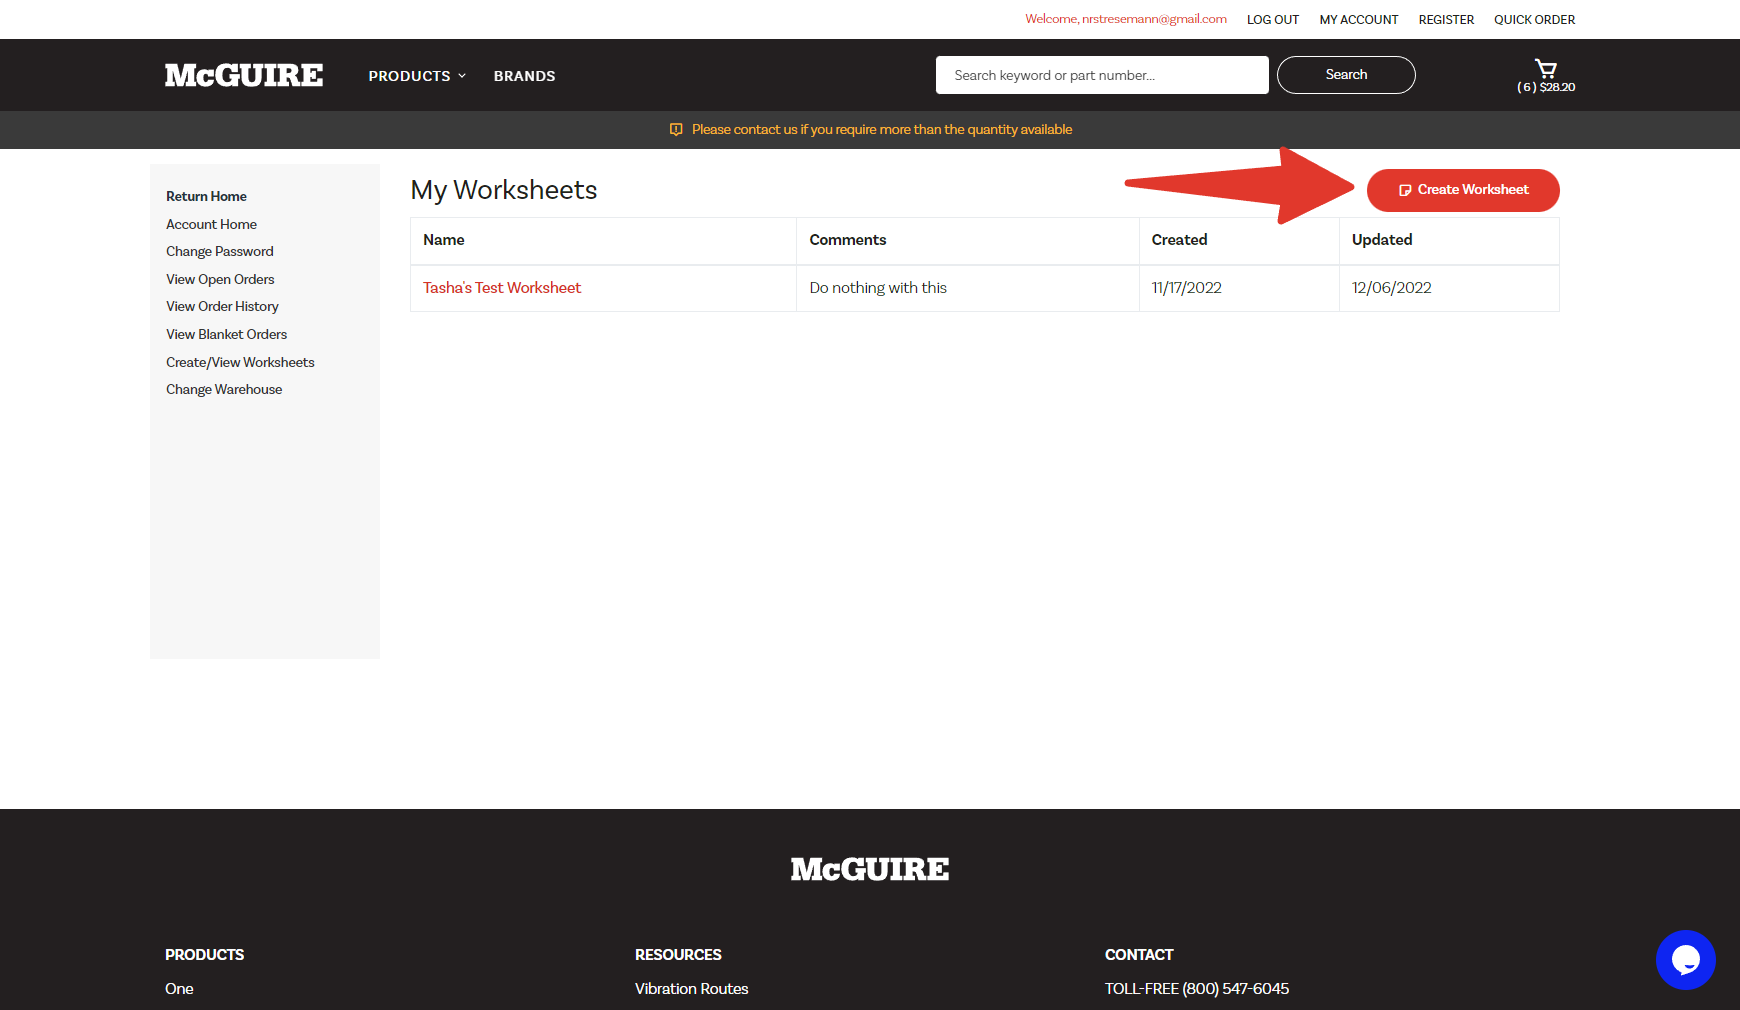This screenshot has width=1740, height=1010.
Task: Switch to BRANDS in the top navigation
Action: point(524,75)
